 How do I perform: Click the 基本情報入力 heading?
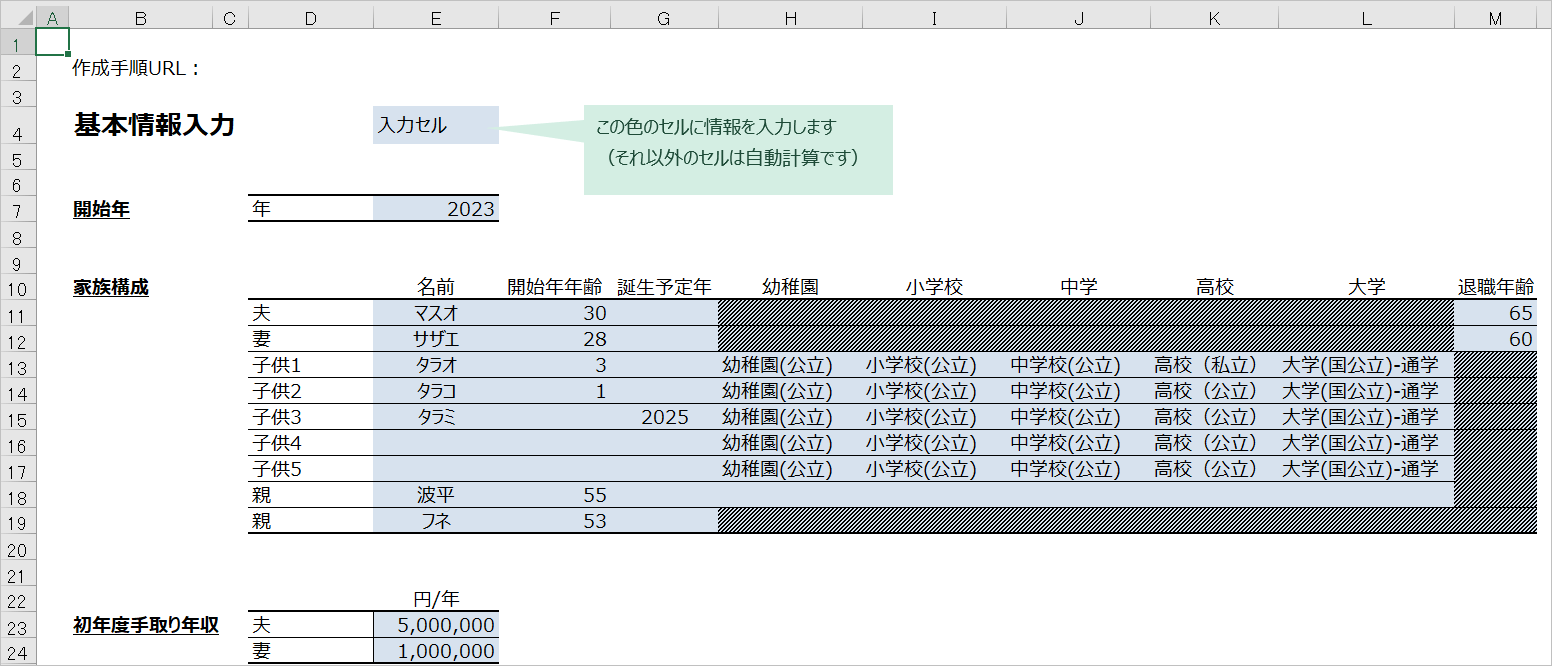click(x=154, y=125)
